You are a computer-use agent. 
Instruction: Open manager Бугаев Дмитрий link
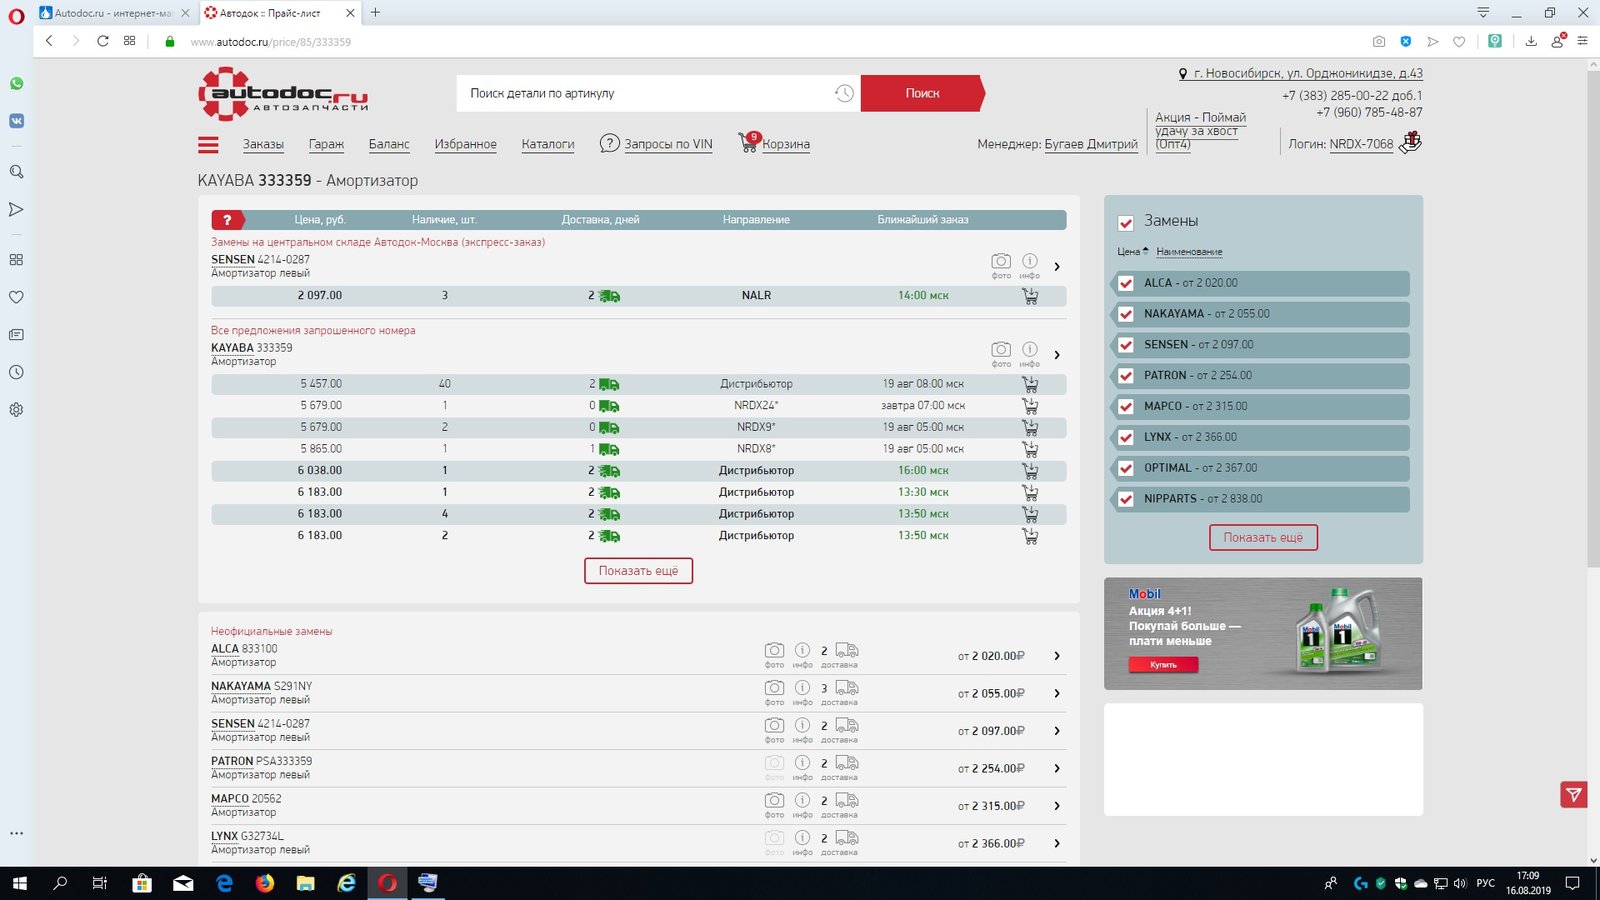click(1091, 144)
